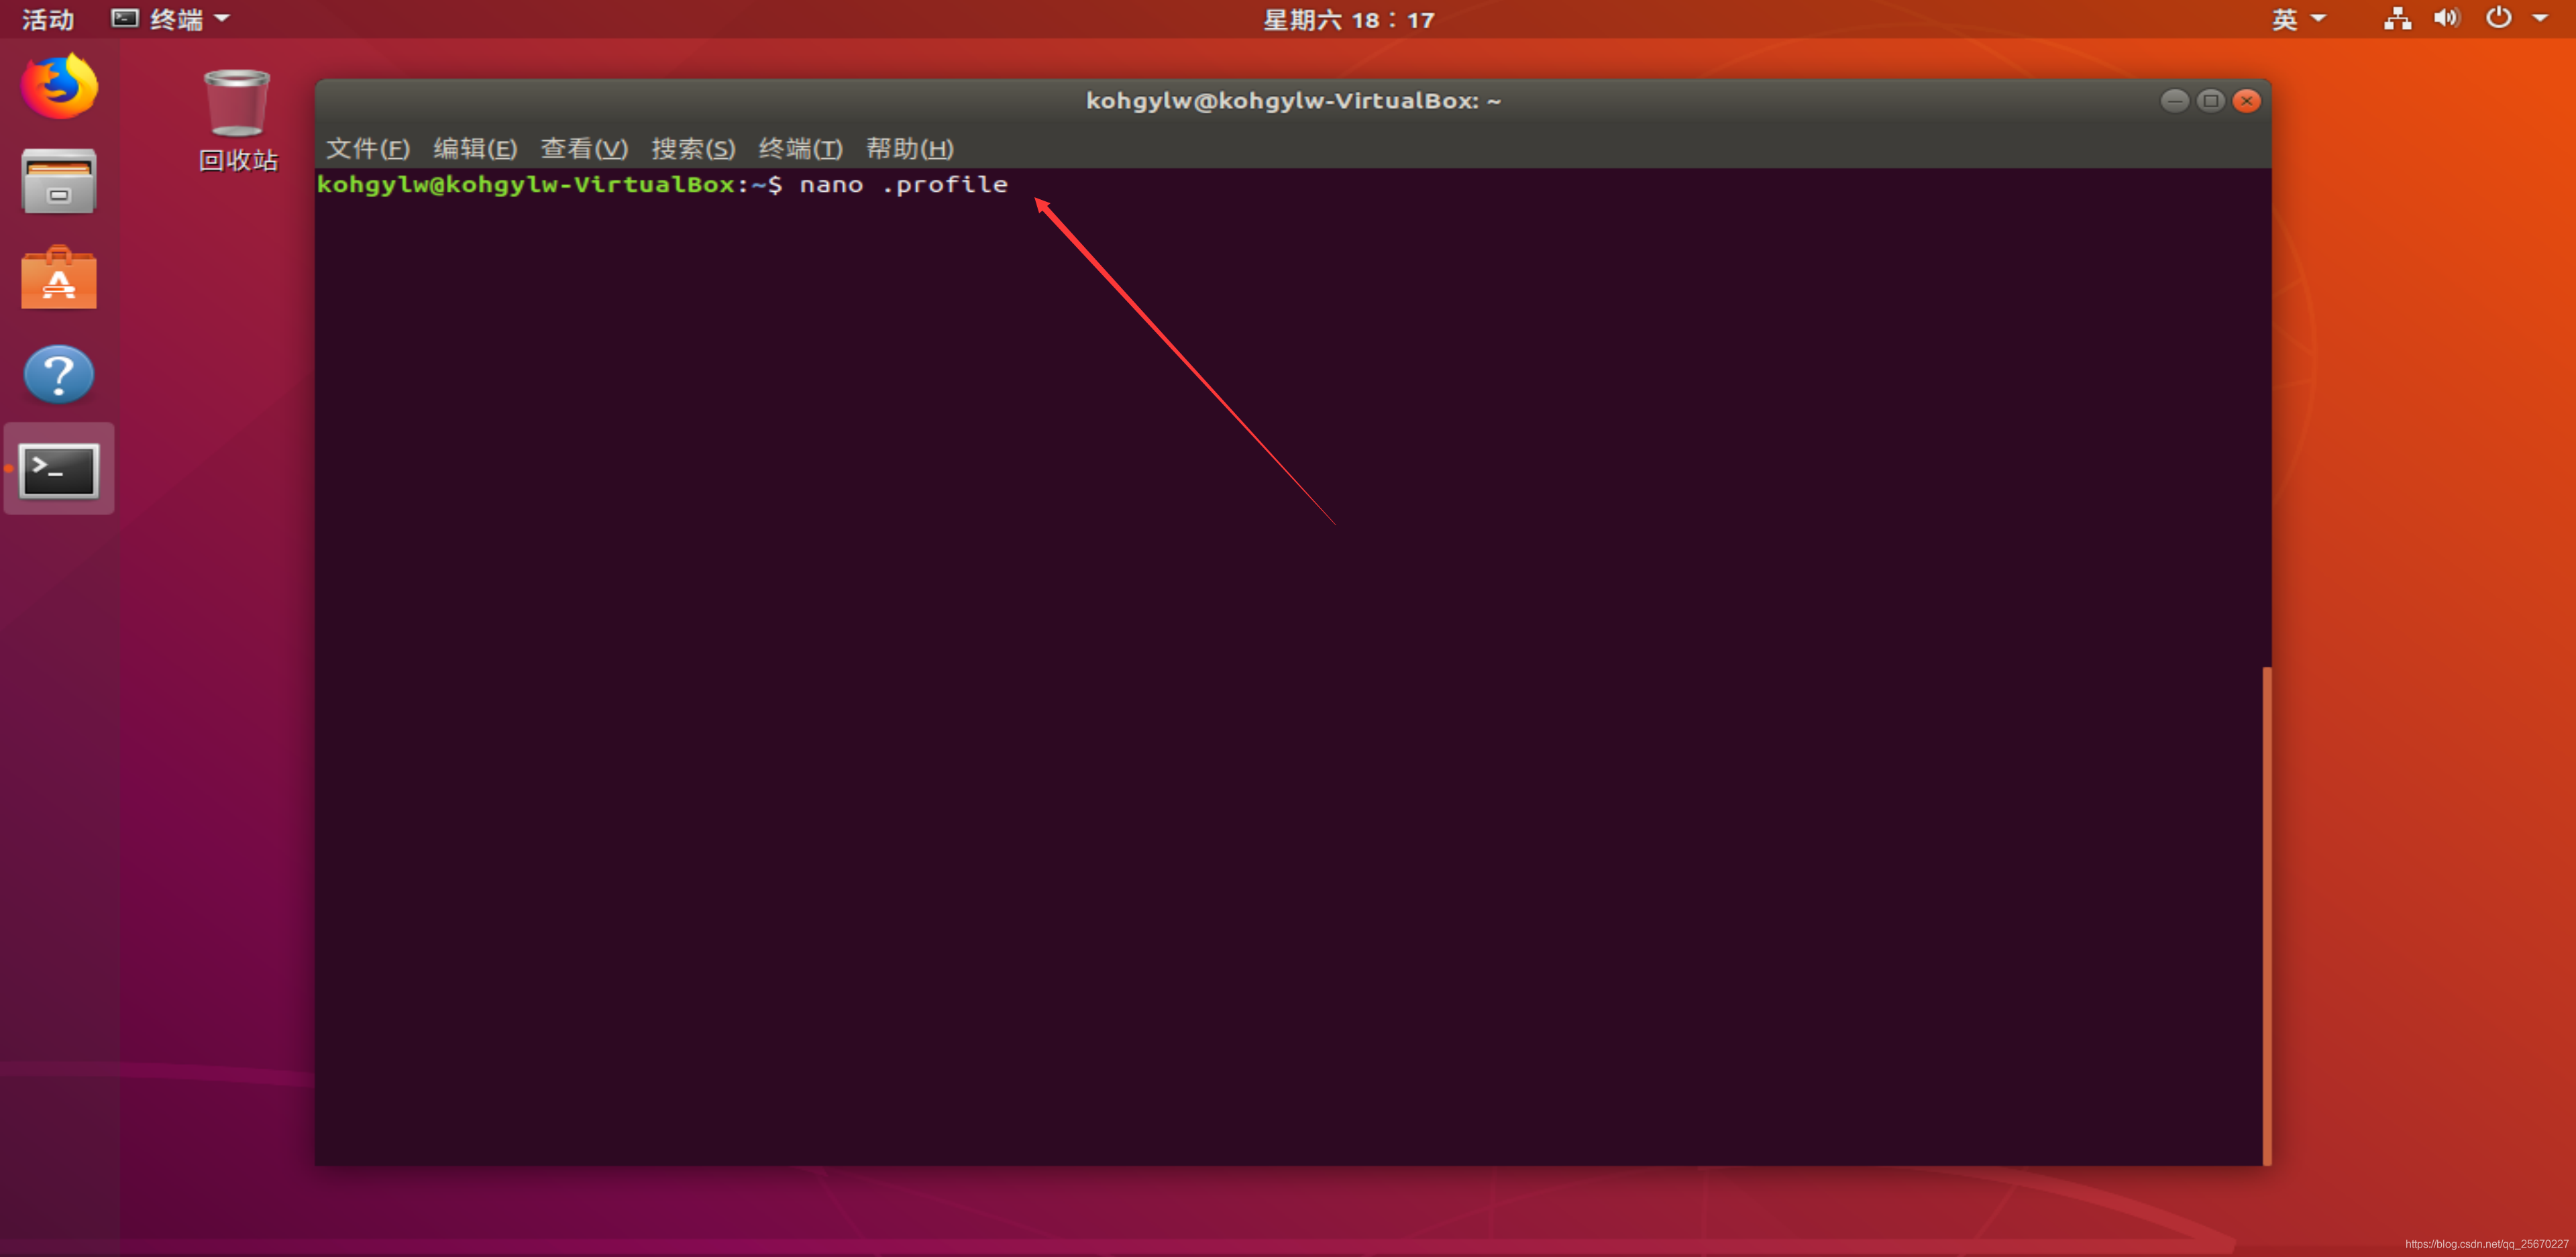Screen dimensions: 2576x1257
Task: Launch Ubuntu Software from the dock
Action: 57,278
